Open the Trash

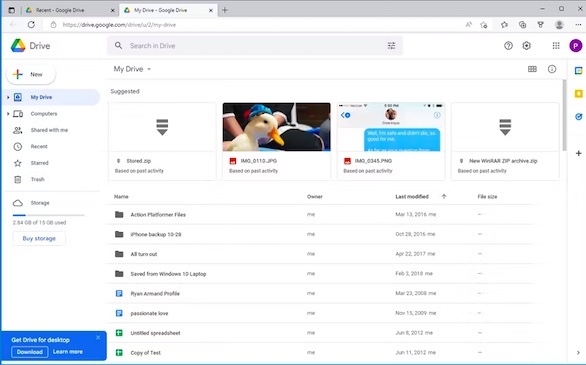tap(37, 179)
